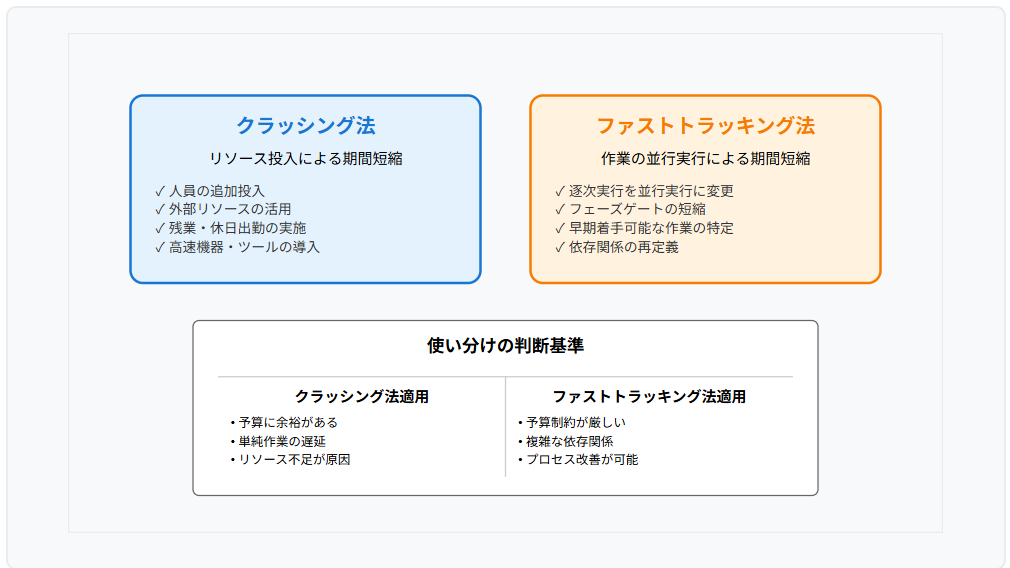The height and width of the screenshot is (568, 1010).
Task: Select the ファストトラッキング法適用 column header
Action: pos(649,397)
